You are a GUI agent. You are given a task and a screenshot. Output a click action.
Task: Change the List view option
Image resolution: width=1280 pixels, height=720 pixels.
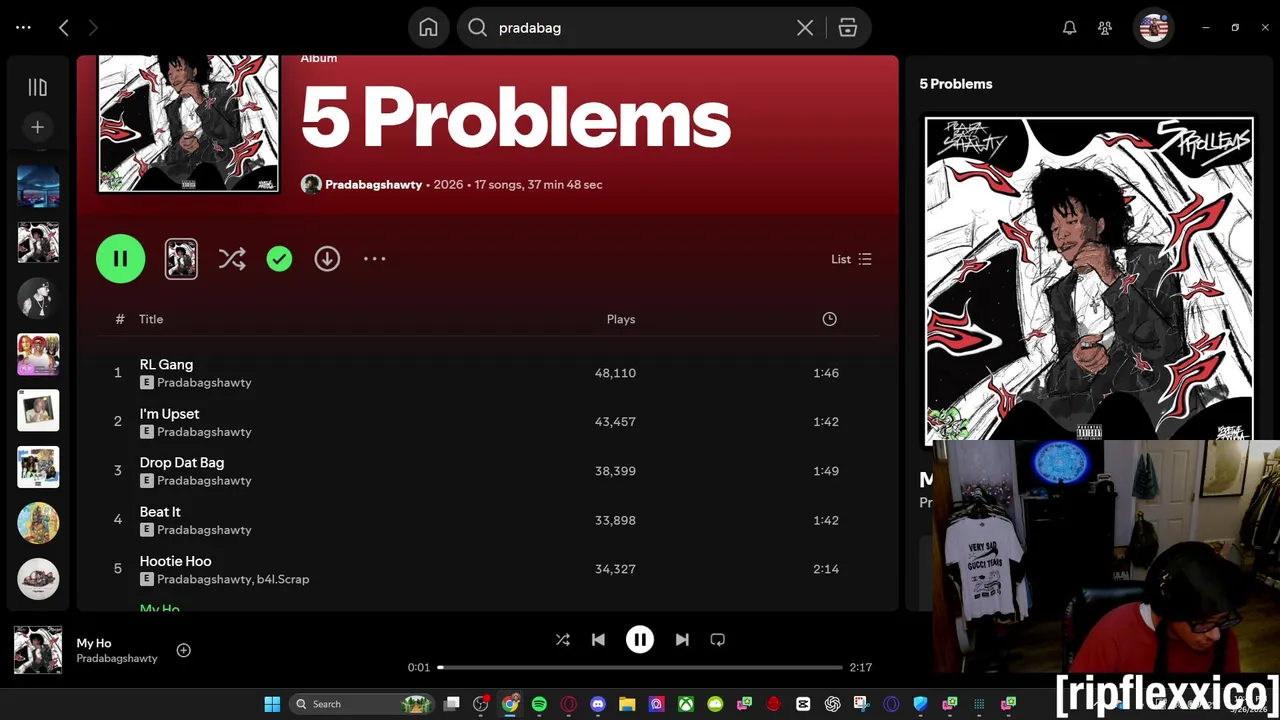pyautogui.click(x=851, y=259)
